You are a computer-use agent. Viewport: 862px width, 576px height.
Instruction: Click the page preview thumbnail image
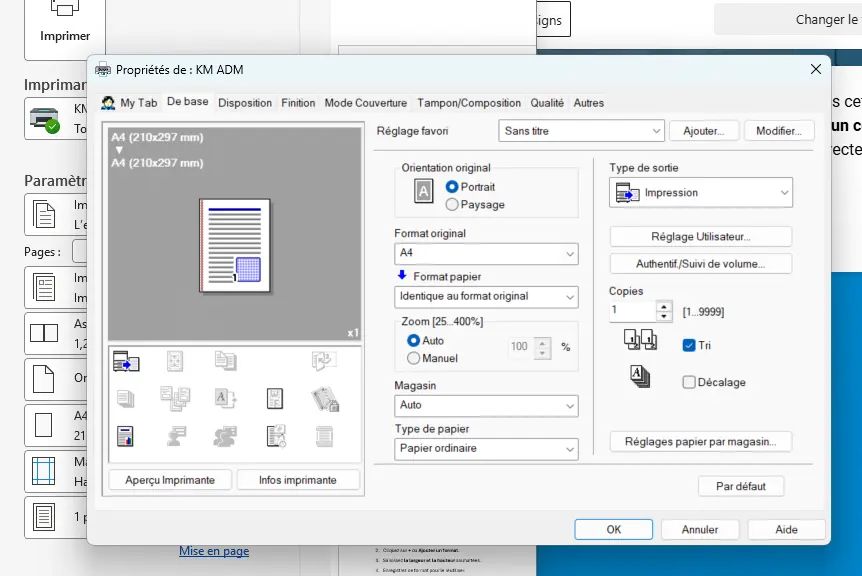[235, 245]
